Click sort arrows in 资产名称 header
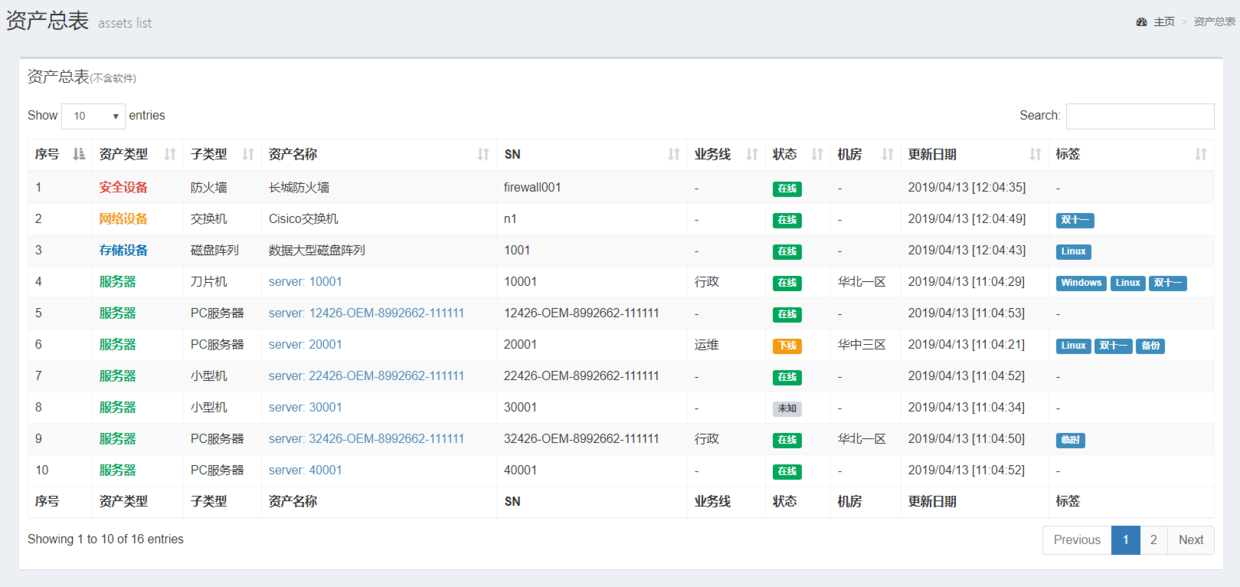 click(x=483, y=154)
